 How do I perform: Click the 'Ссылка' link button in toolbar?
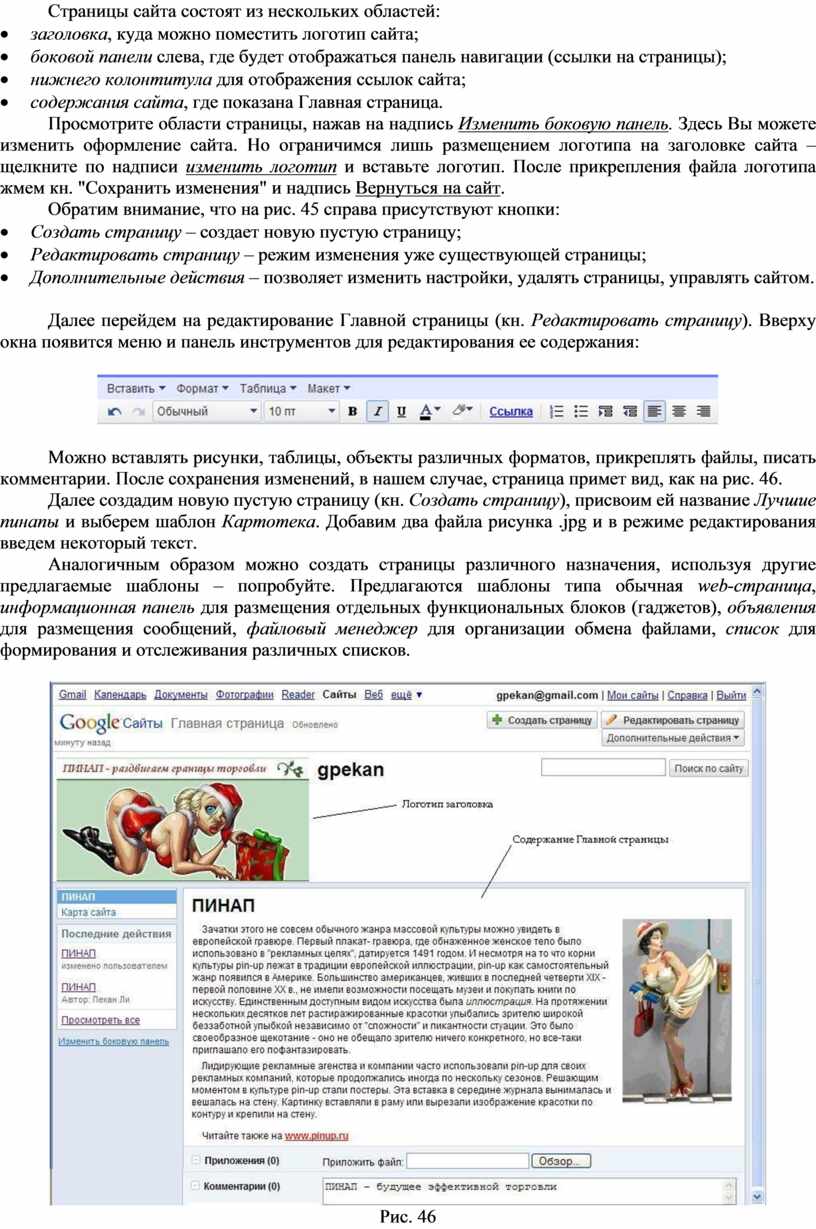[510, 411]
